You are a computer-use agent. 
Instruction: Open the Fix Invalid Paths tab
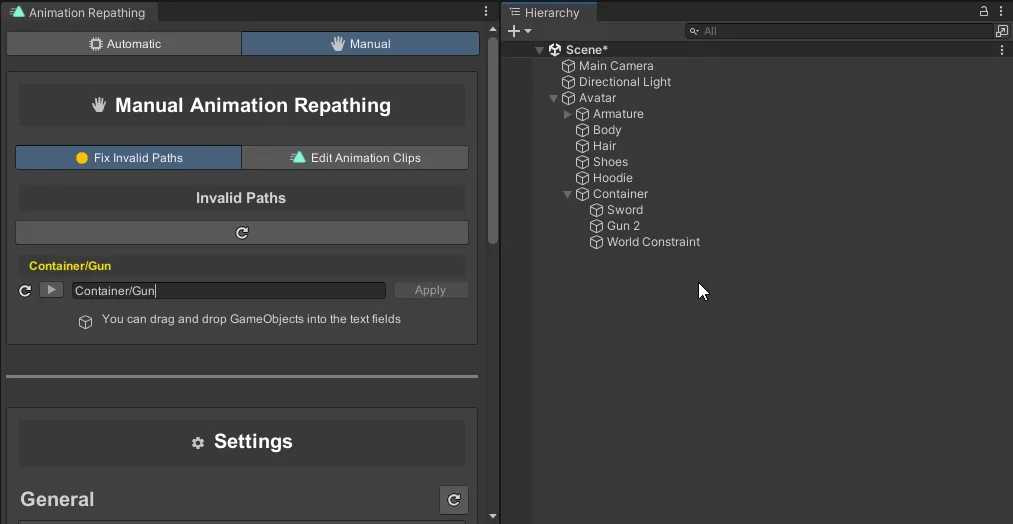[129, 158]
